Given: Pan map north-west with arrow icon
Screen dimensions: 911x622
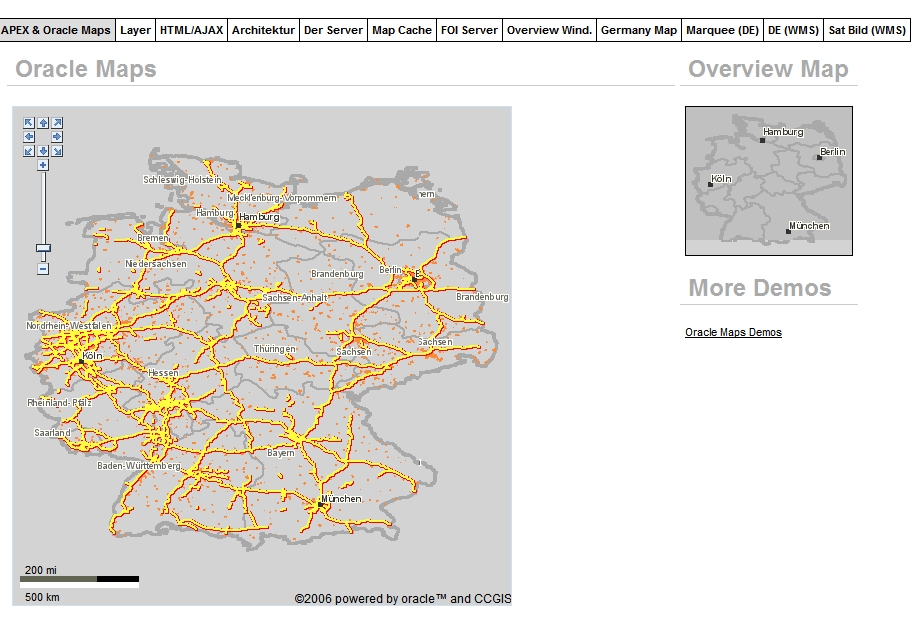Looking at the screenshot, I should tap(29, 123).
